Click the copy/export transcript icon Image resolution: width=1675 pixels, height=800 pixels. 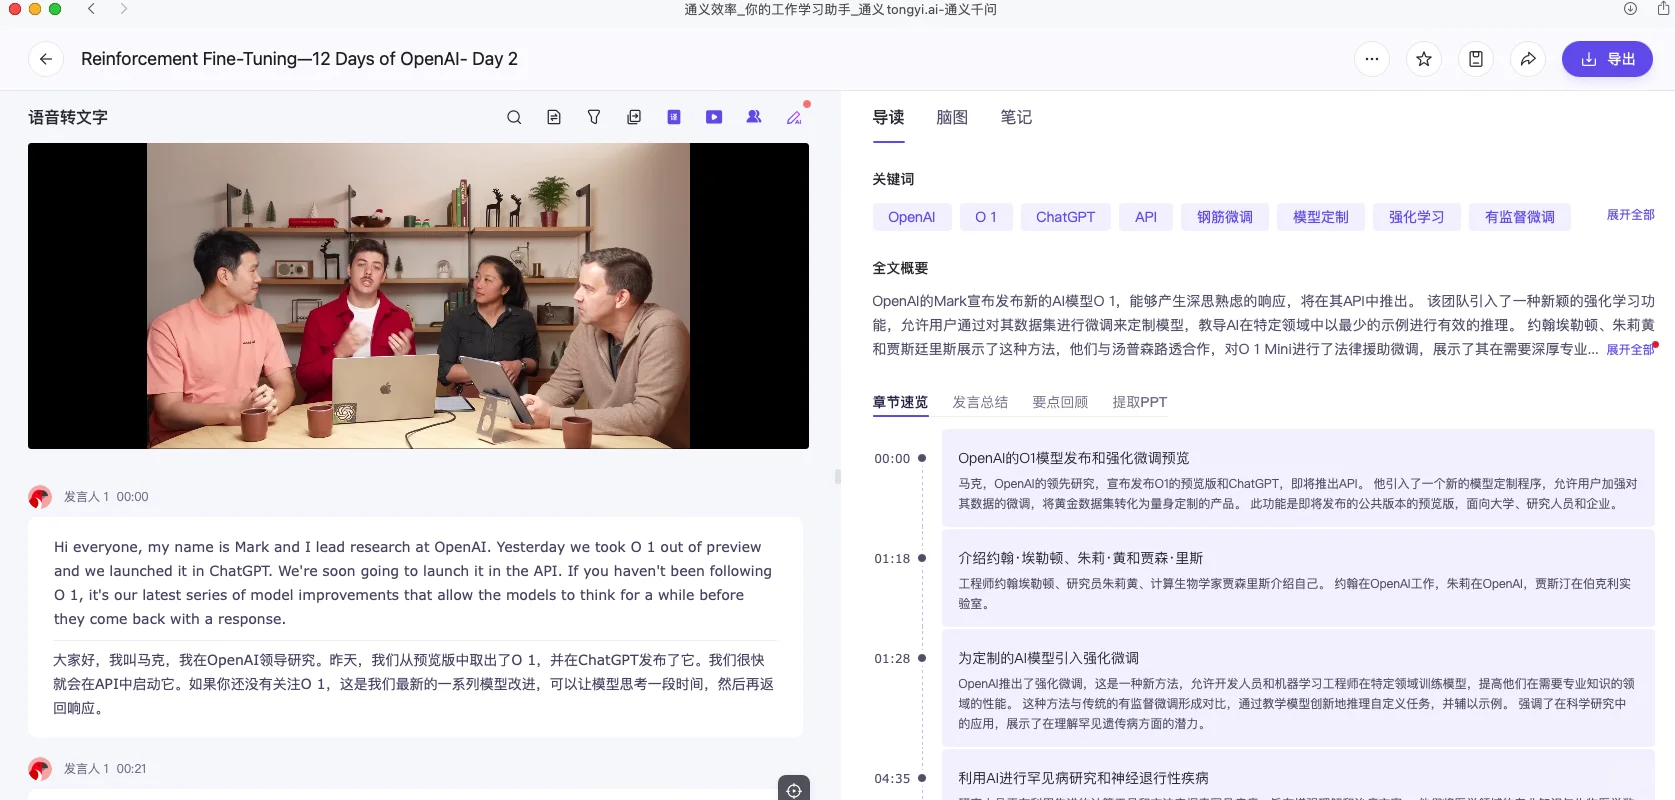click(634, 117)
